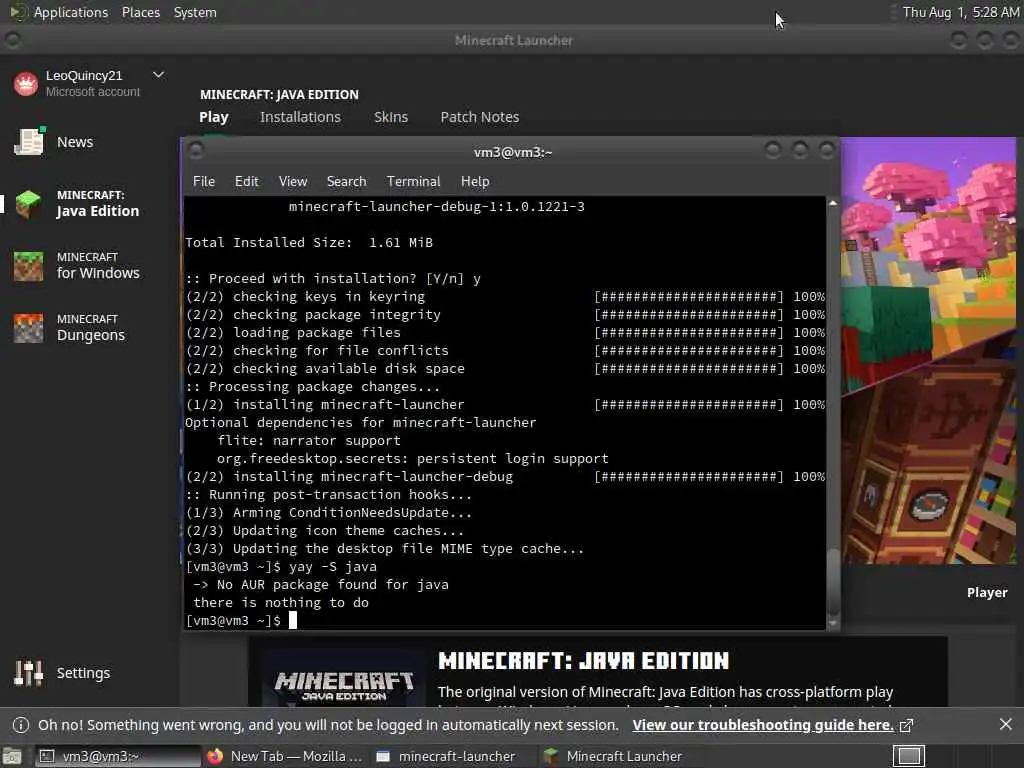Click the Microsoft account label
This screenshot has height=768, width=1024.
coord(93,92)
